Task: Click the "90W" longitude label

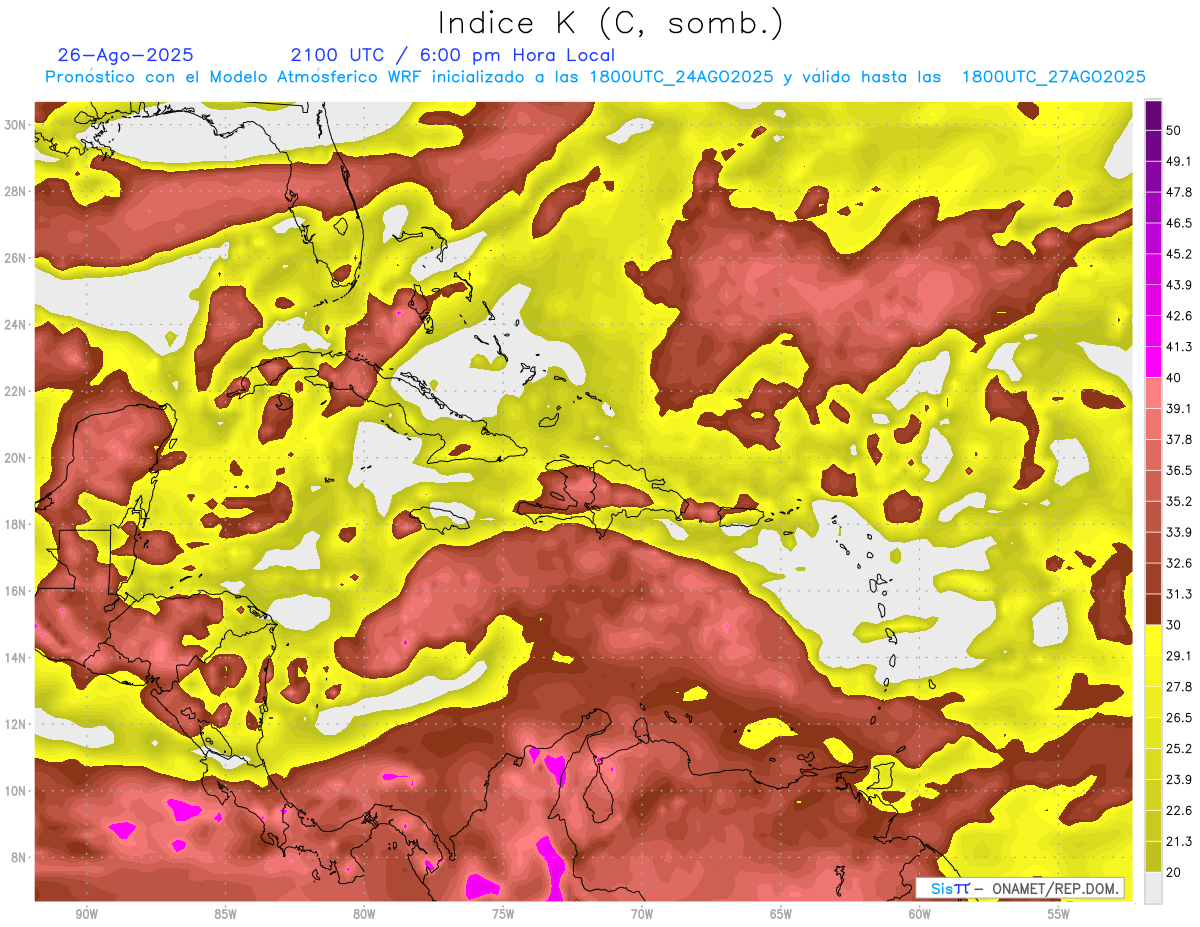Action: point(86,914)
